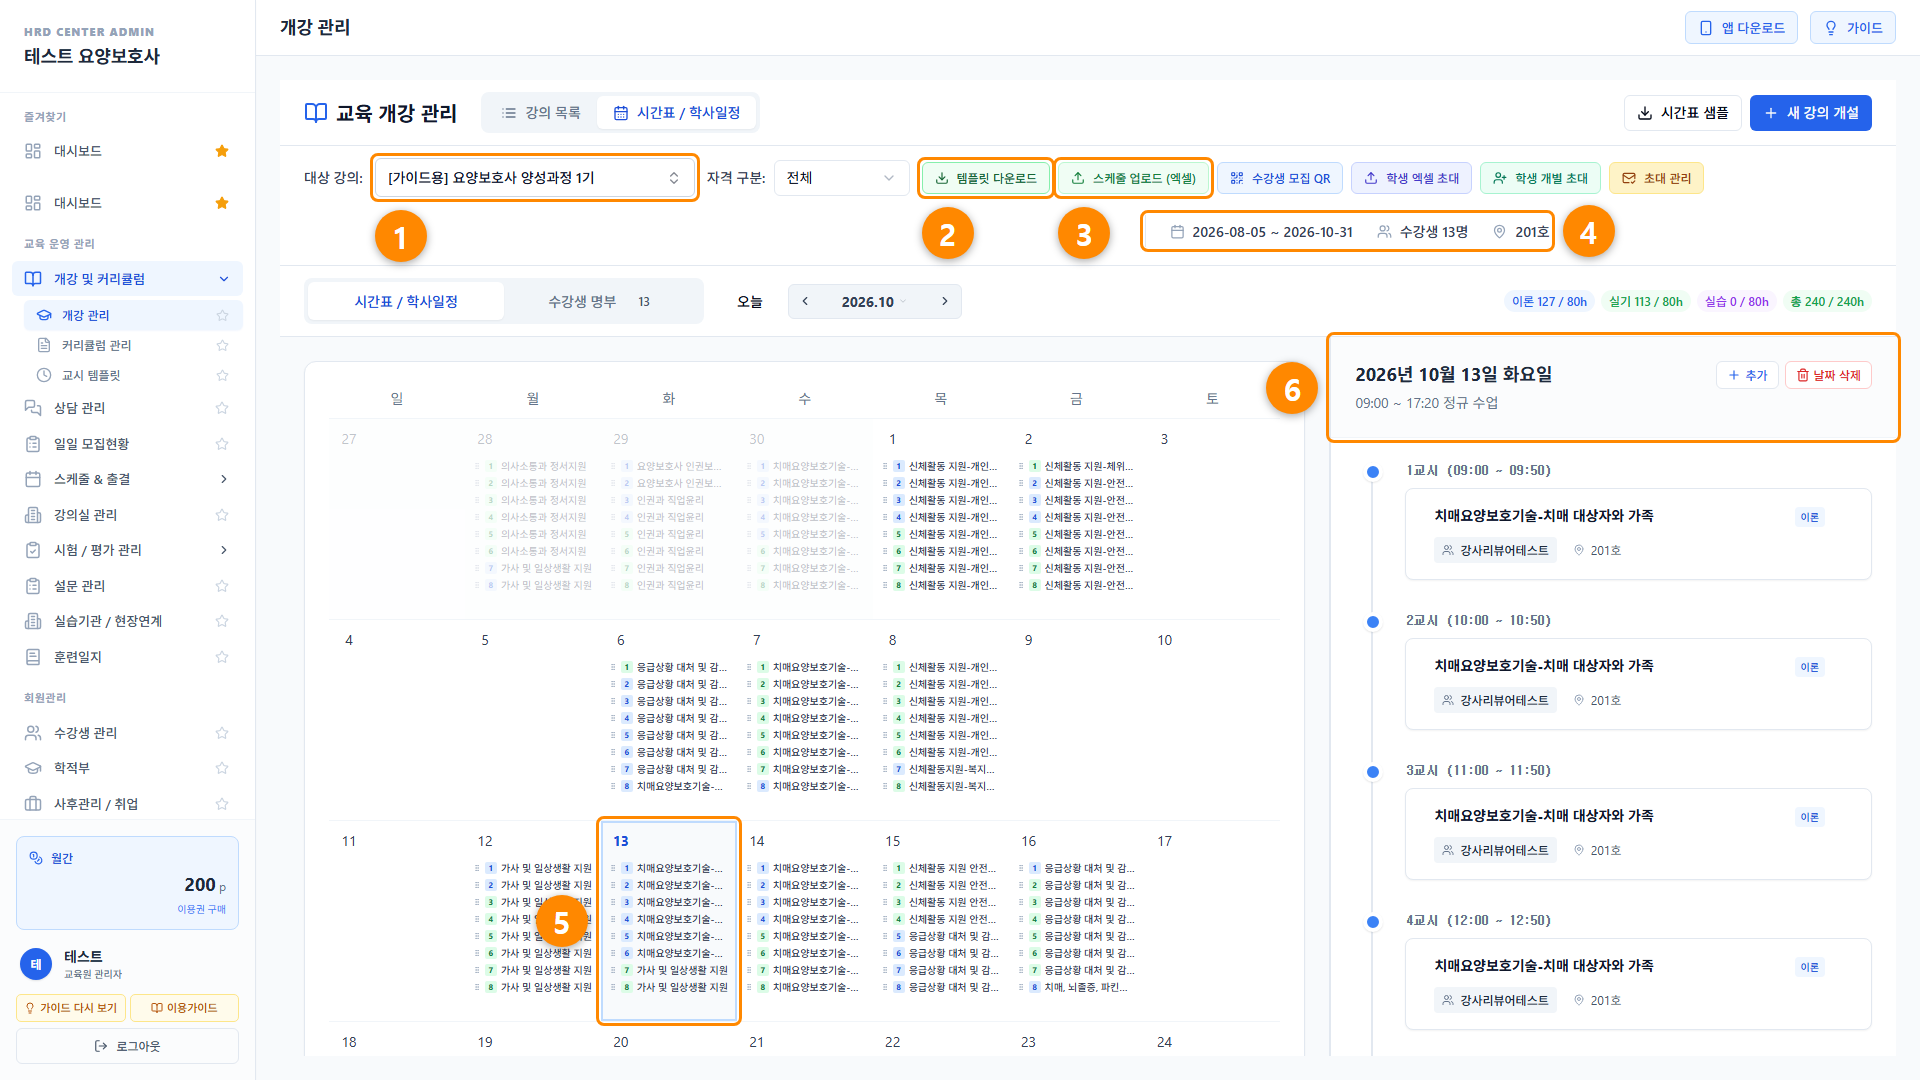Screen dimensions: 1920x1080
Task: Open the 대상 강의 course dropdown
Action: [x=534, y=178]
